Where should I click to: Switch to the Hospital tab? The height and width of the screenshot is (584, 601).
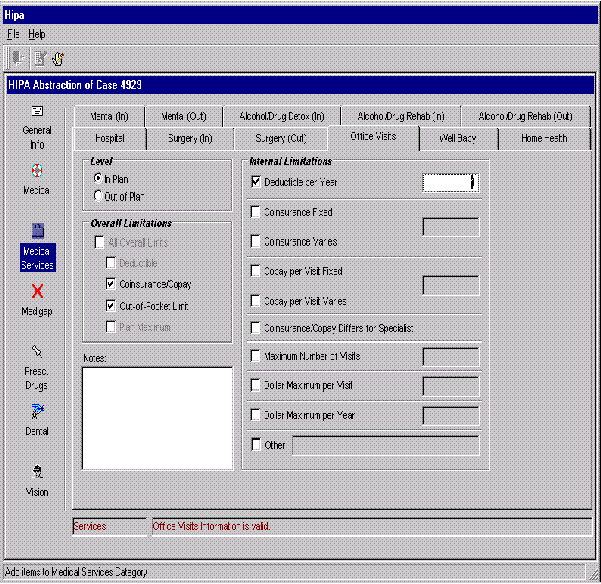pos(110,138)
